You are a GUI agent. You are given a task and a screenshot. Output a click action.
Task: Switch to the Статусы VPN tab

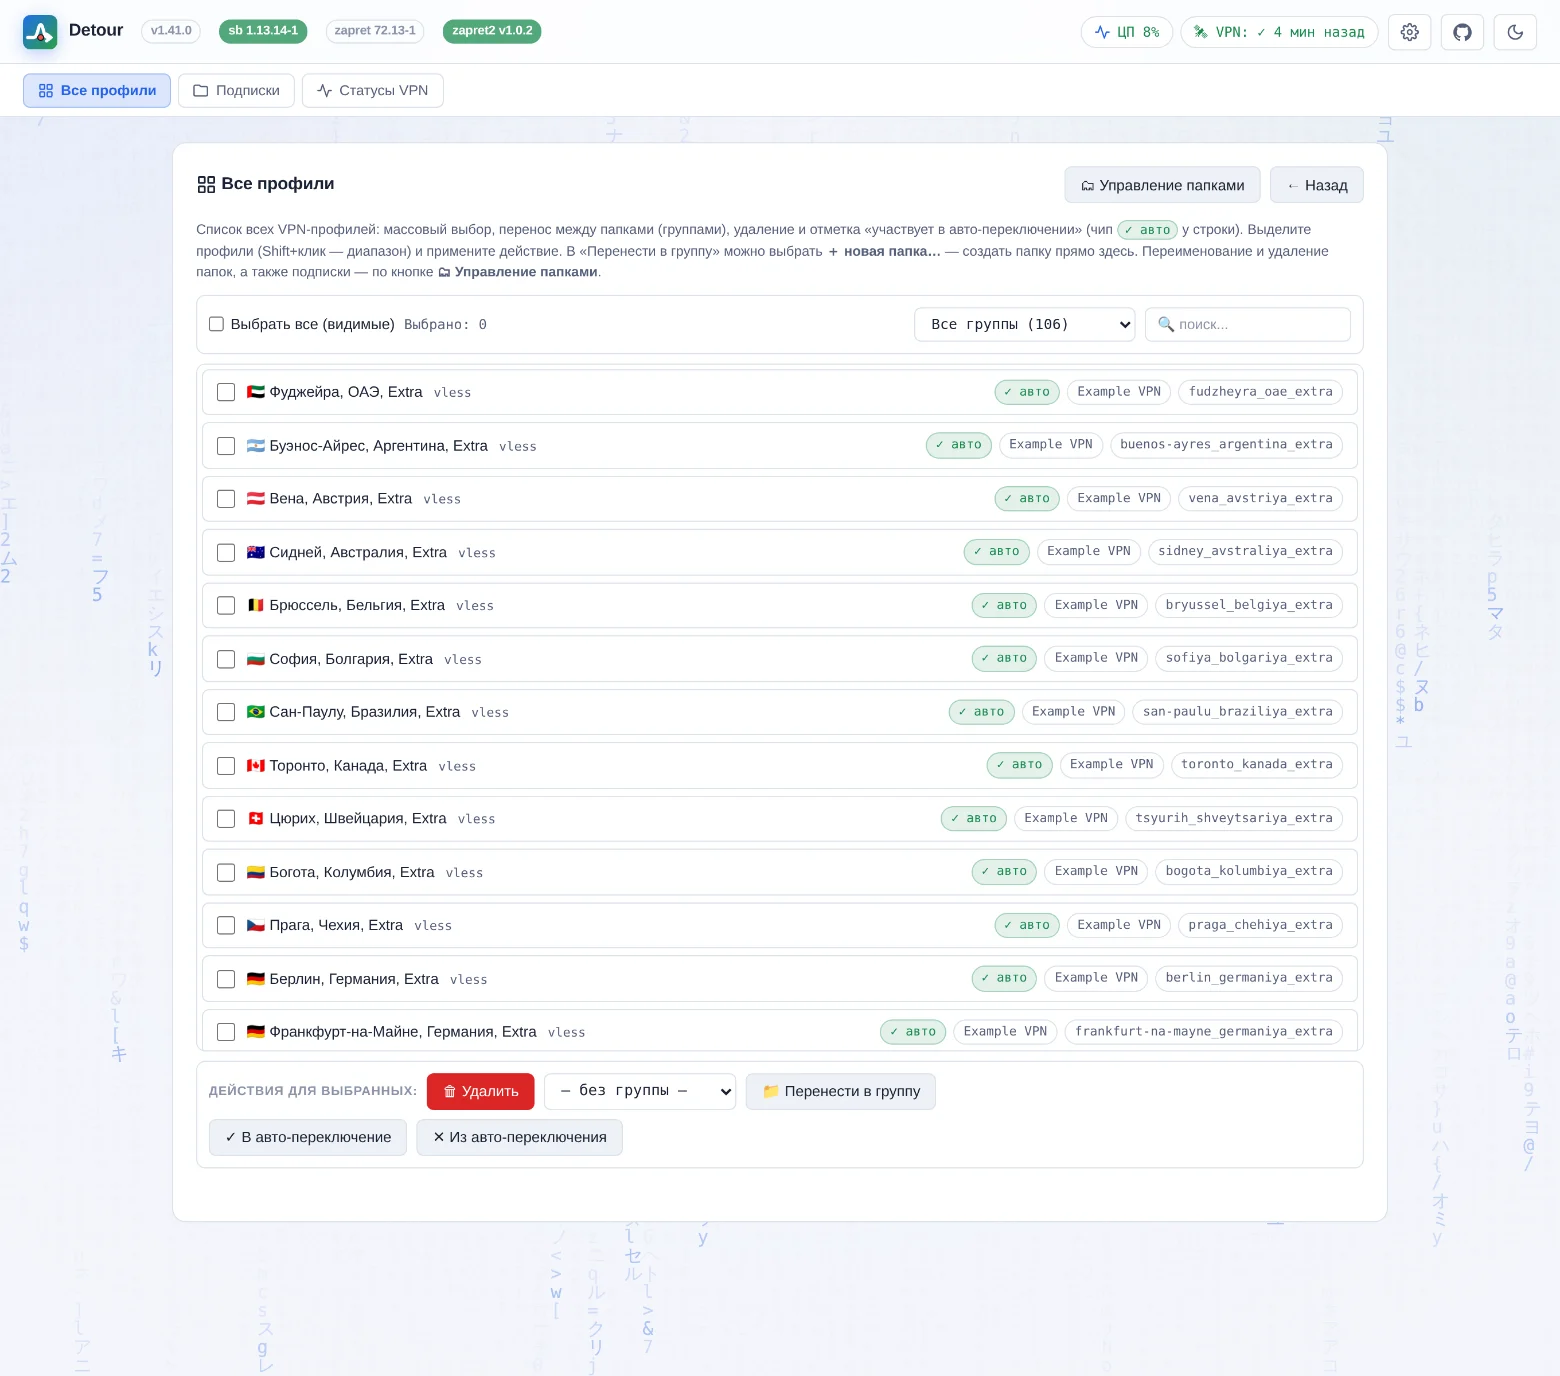tap(373, 90)
